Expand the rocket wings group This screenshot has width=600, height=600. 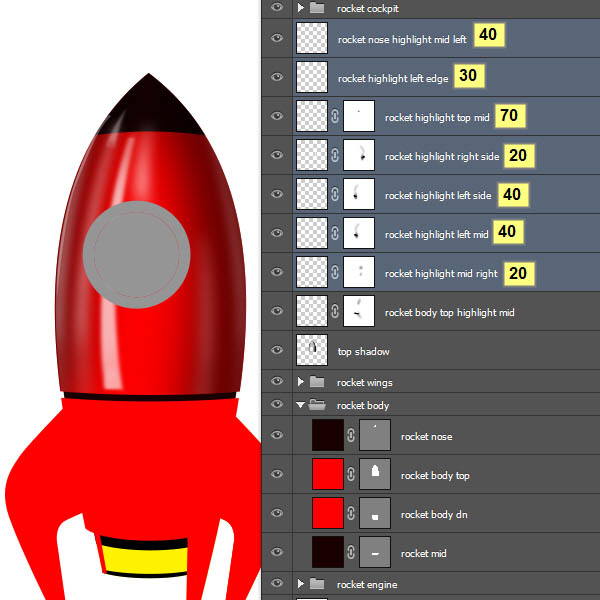click(x=301, y=382)
